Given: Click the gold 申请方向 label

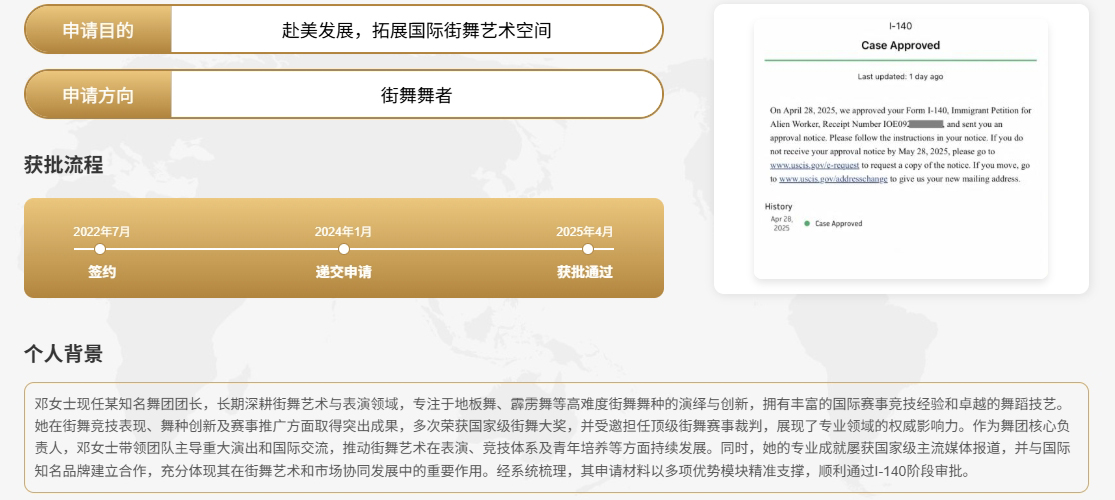Looking at the screenshot, I should [98, 95].
